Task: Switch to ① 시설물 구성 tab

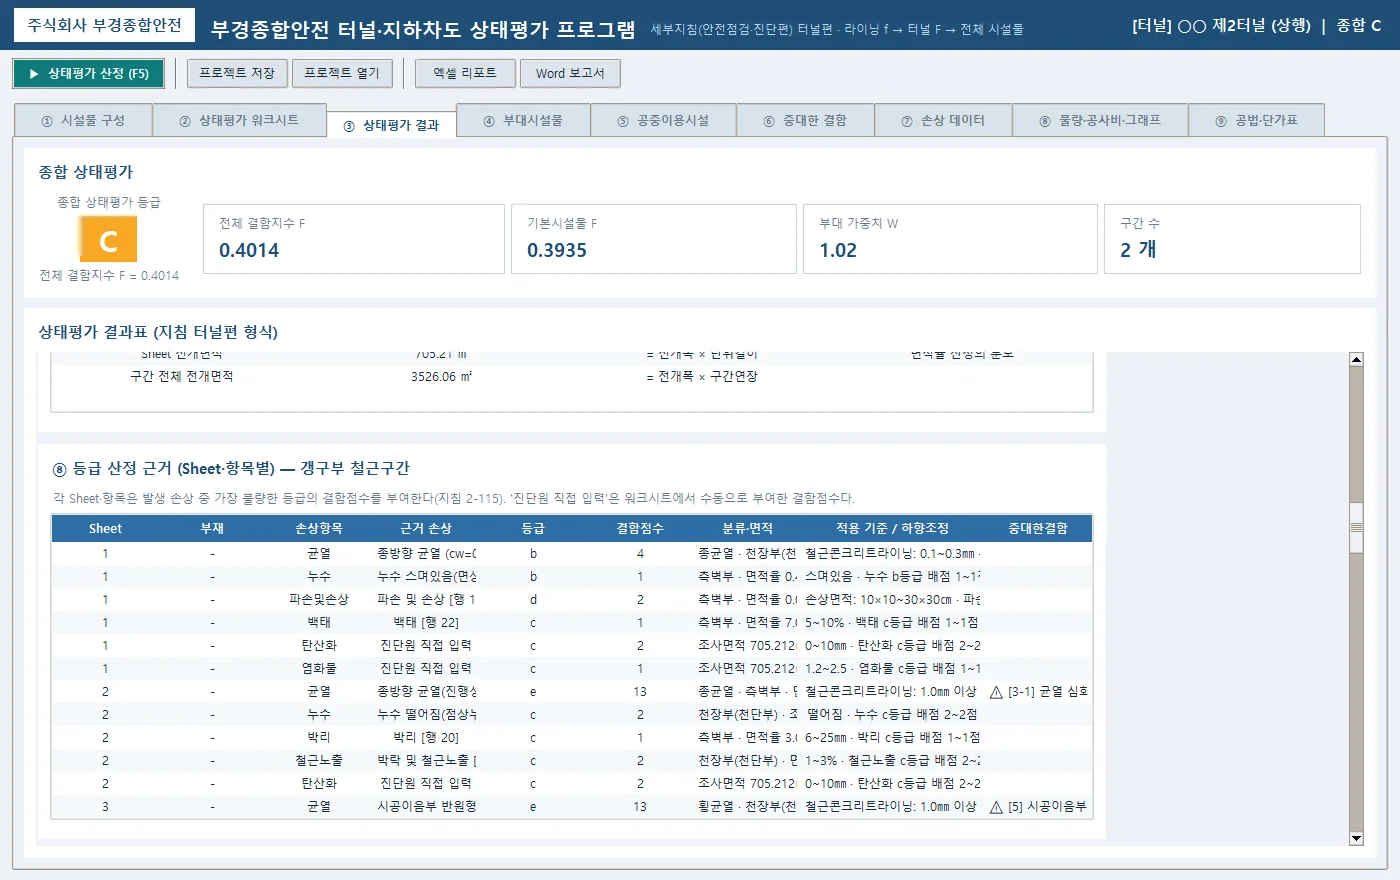Action: [83, 120]
